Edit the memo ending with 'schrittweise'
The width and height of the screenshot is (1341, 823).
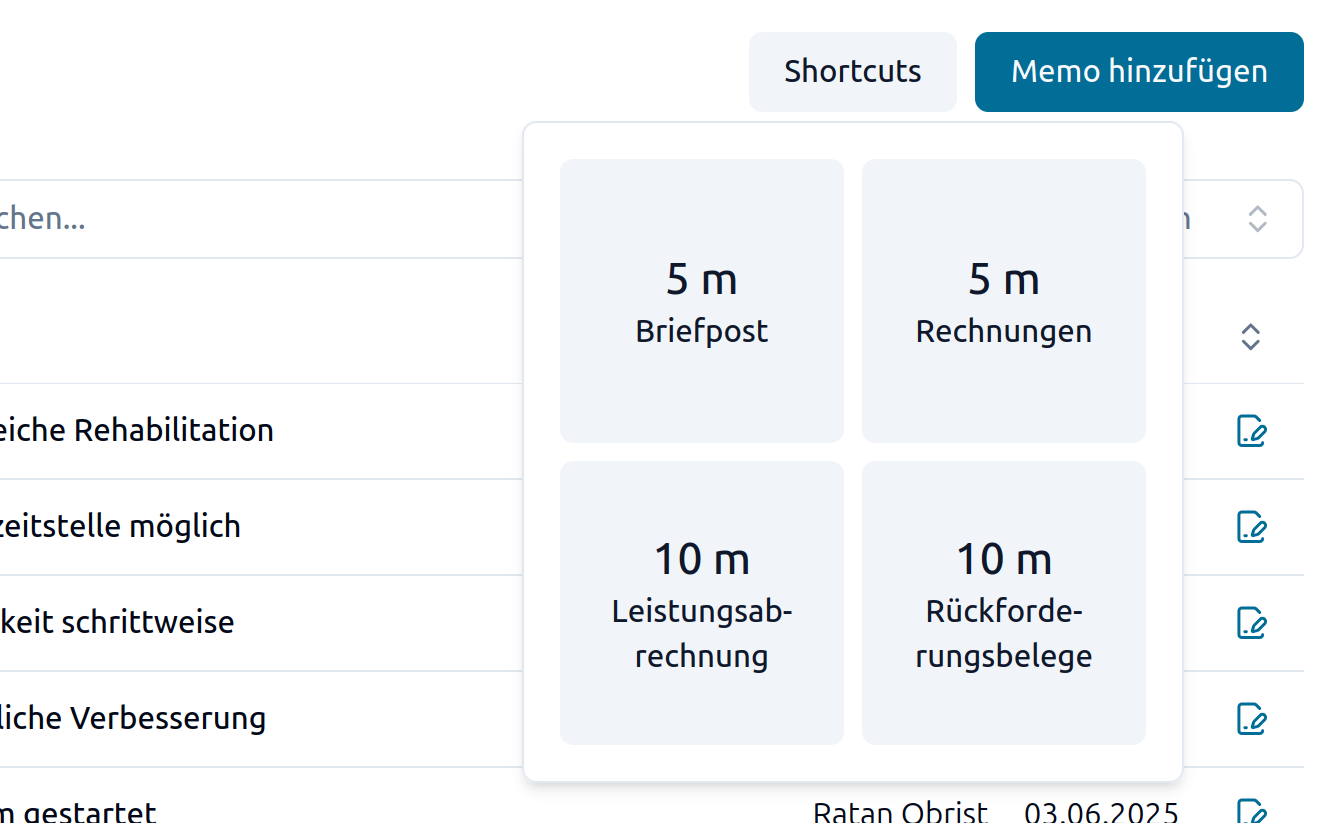click(1251, 623)
